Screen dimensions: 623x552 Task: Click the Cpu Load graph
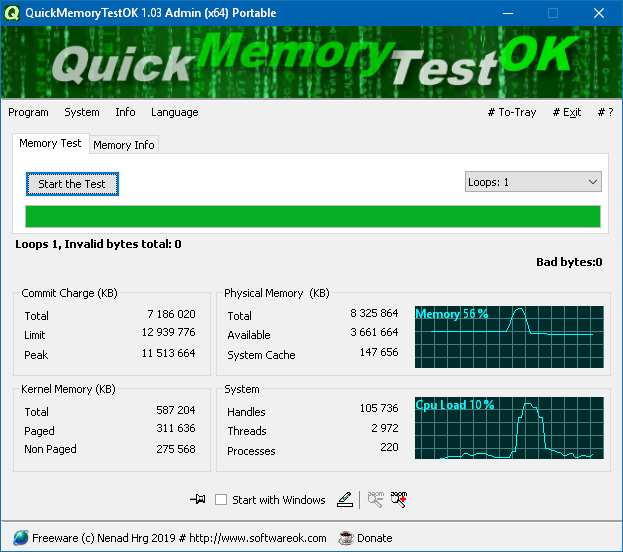point(509,429)
